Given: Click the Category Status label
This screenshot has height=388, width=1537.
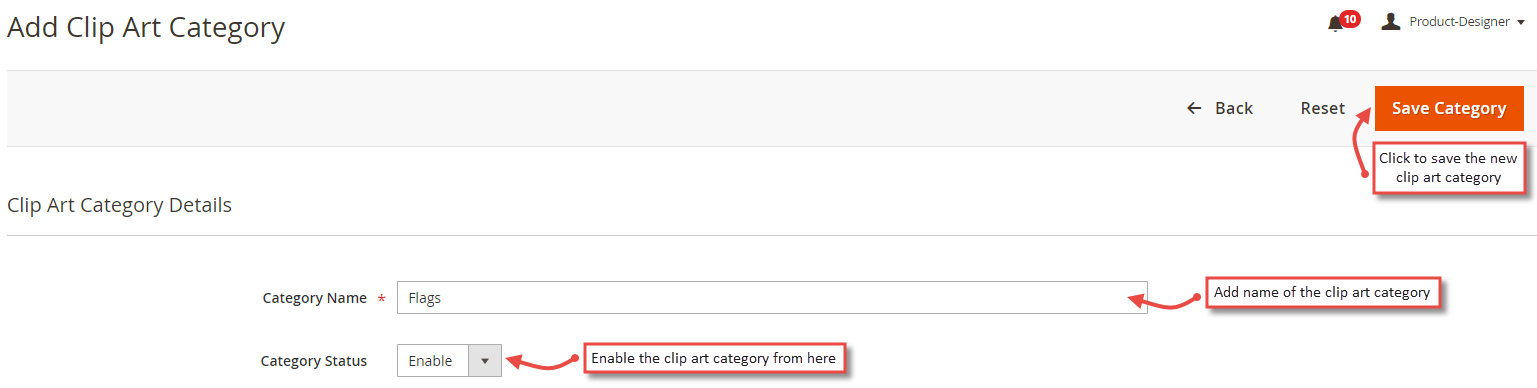Looking at the screenshot, I should (313, 361).
